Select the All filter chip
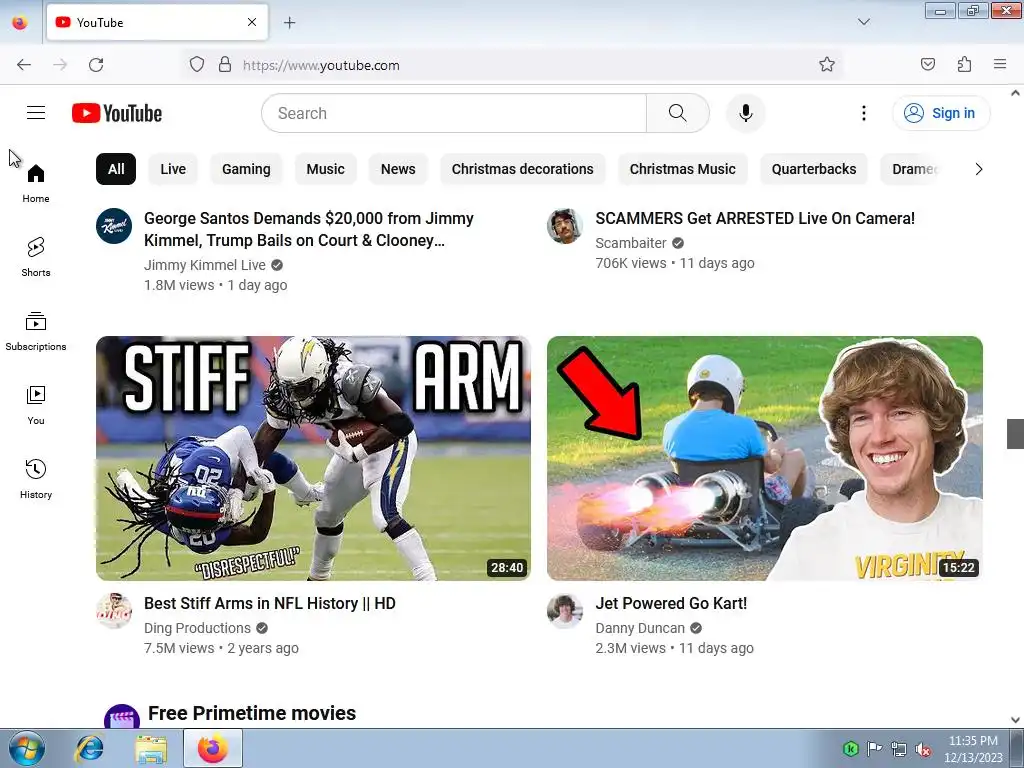This screenshot has height=768, width=1024. click(116, 169)
